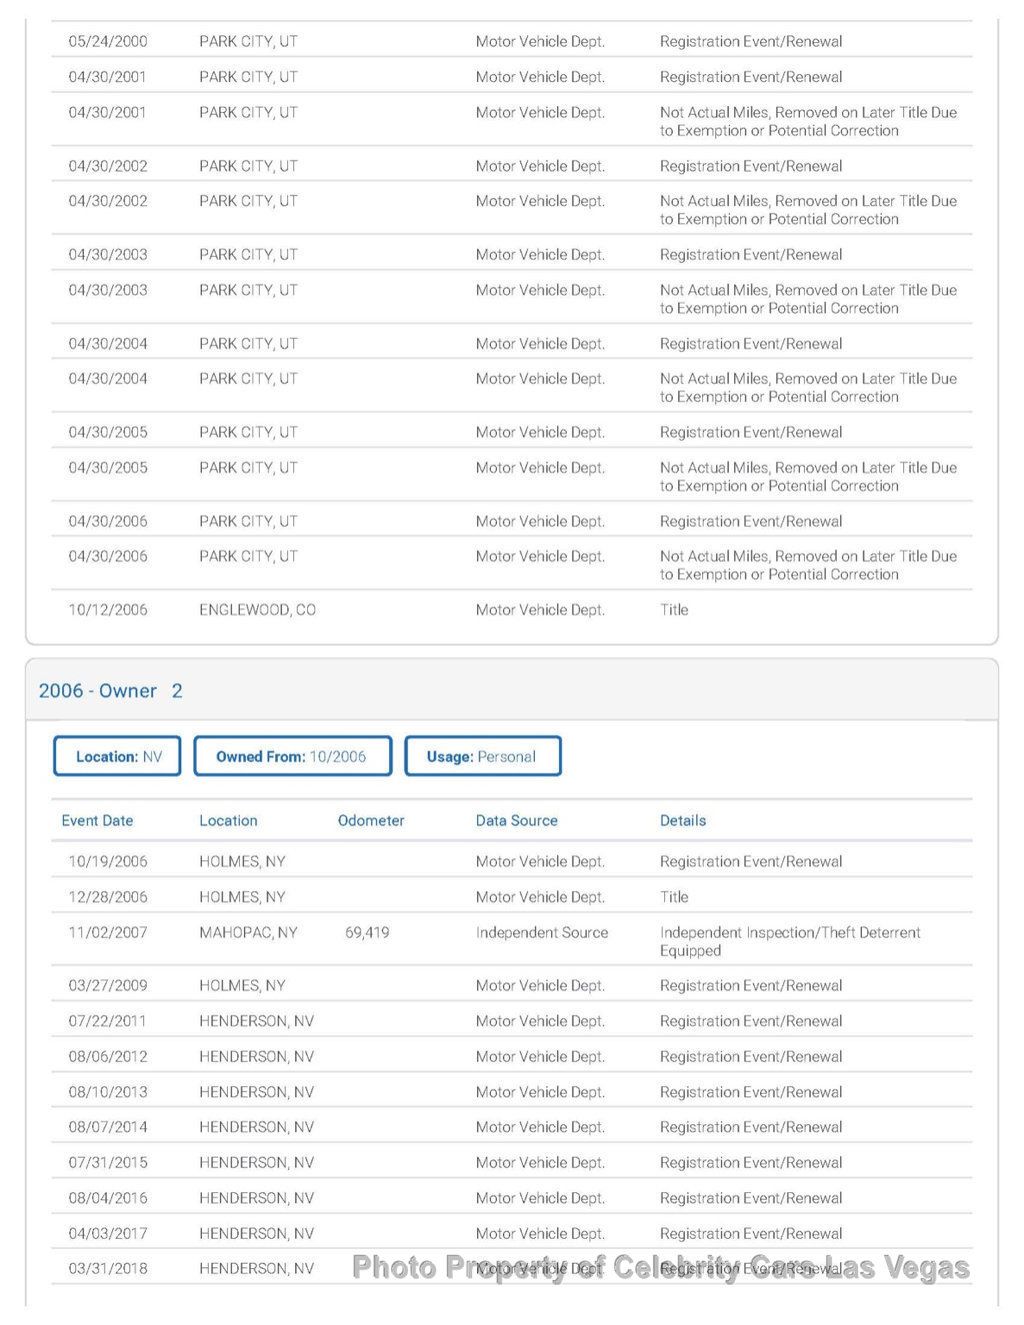
Task: Click the Usage: Personal badge
Action: pos(482,756)
